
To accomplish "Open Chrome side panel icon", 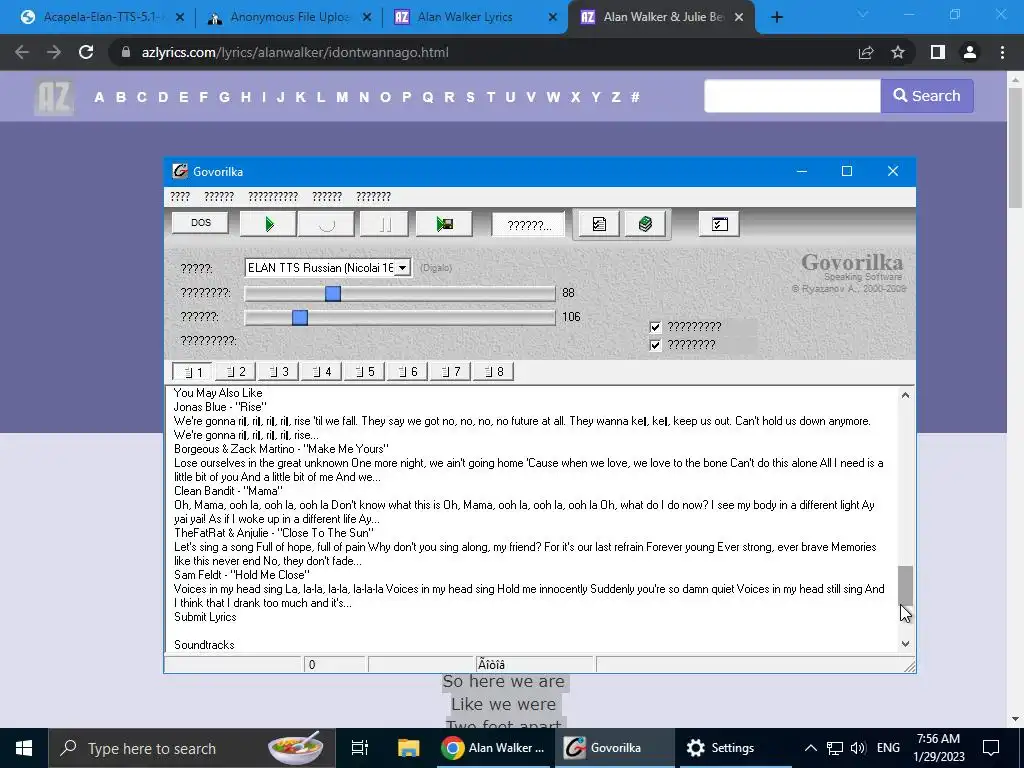I will [x=938, y=52].
